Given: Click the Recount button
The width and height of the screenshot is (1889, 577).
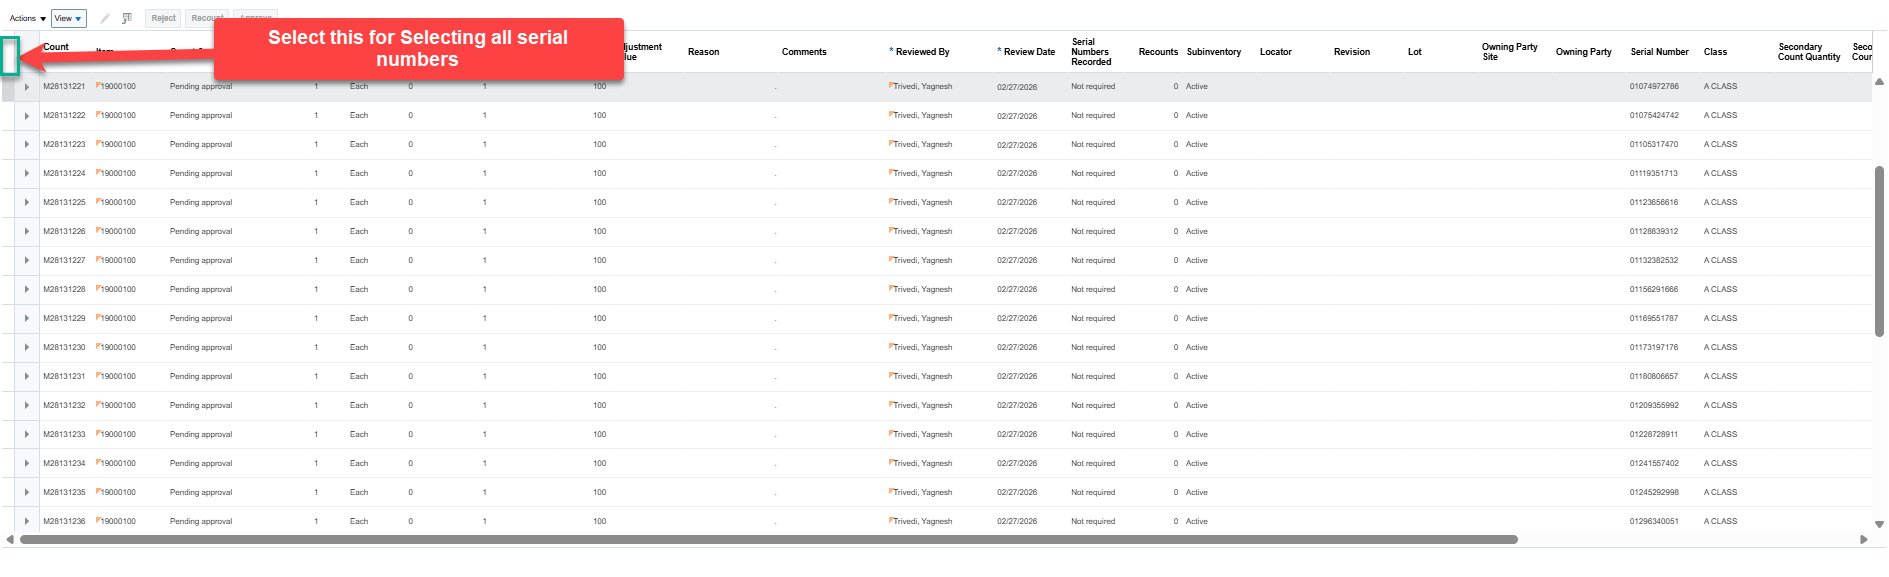Looking at the screenshot, I should (x=207, y=18).
